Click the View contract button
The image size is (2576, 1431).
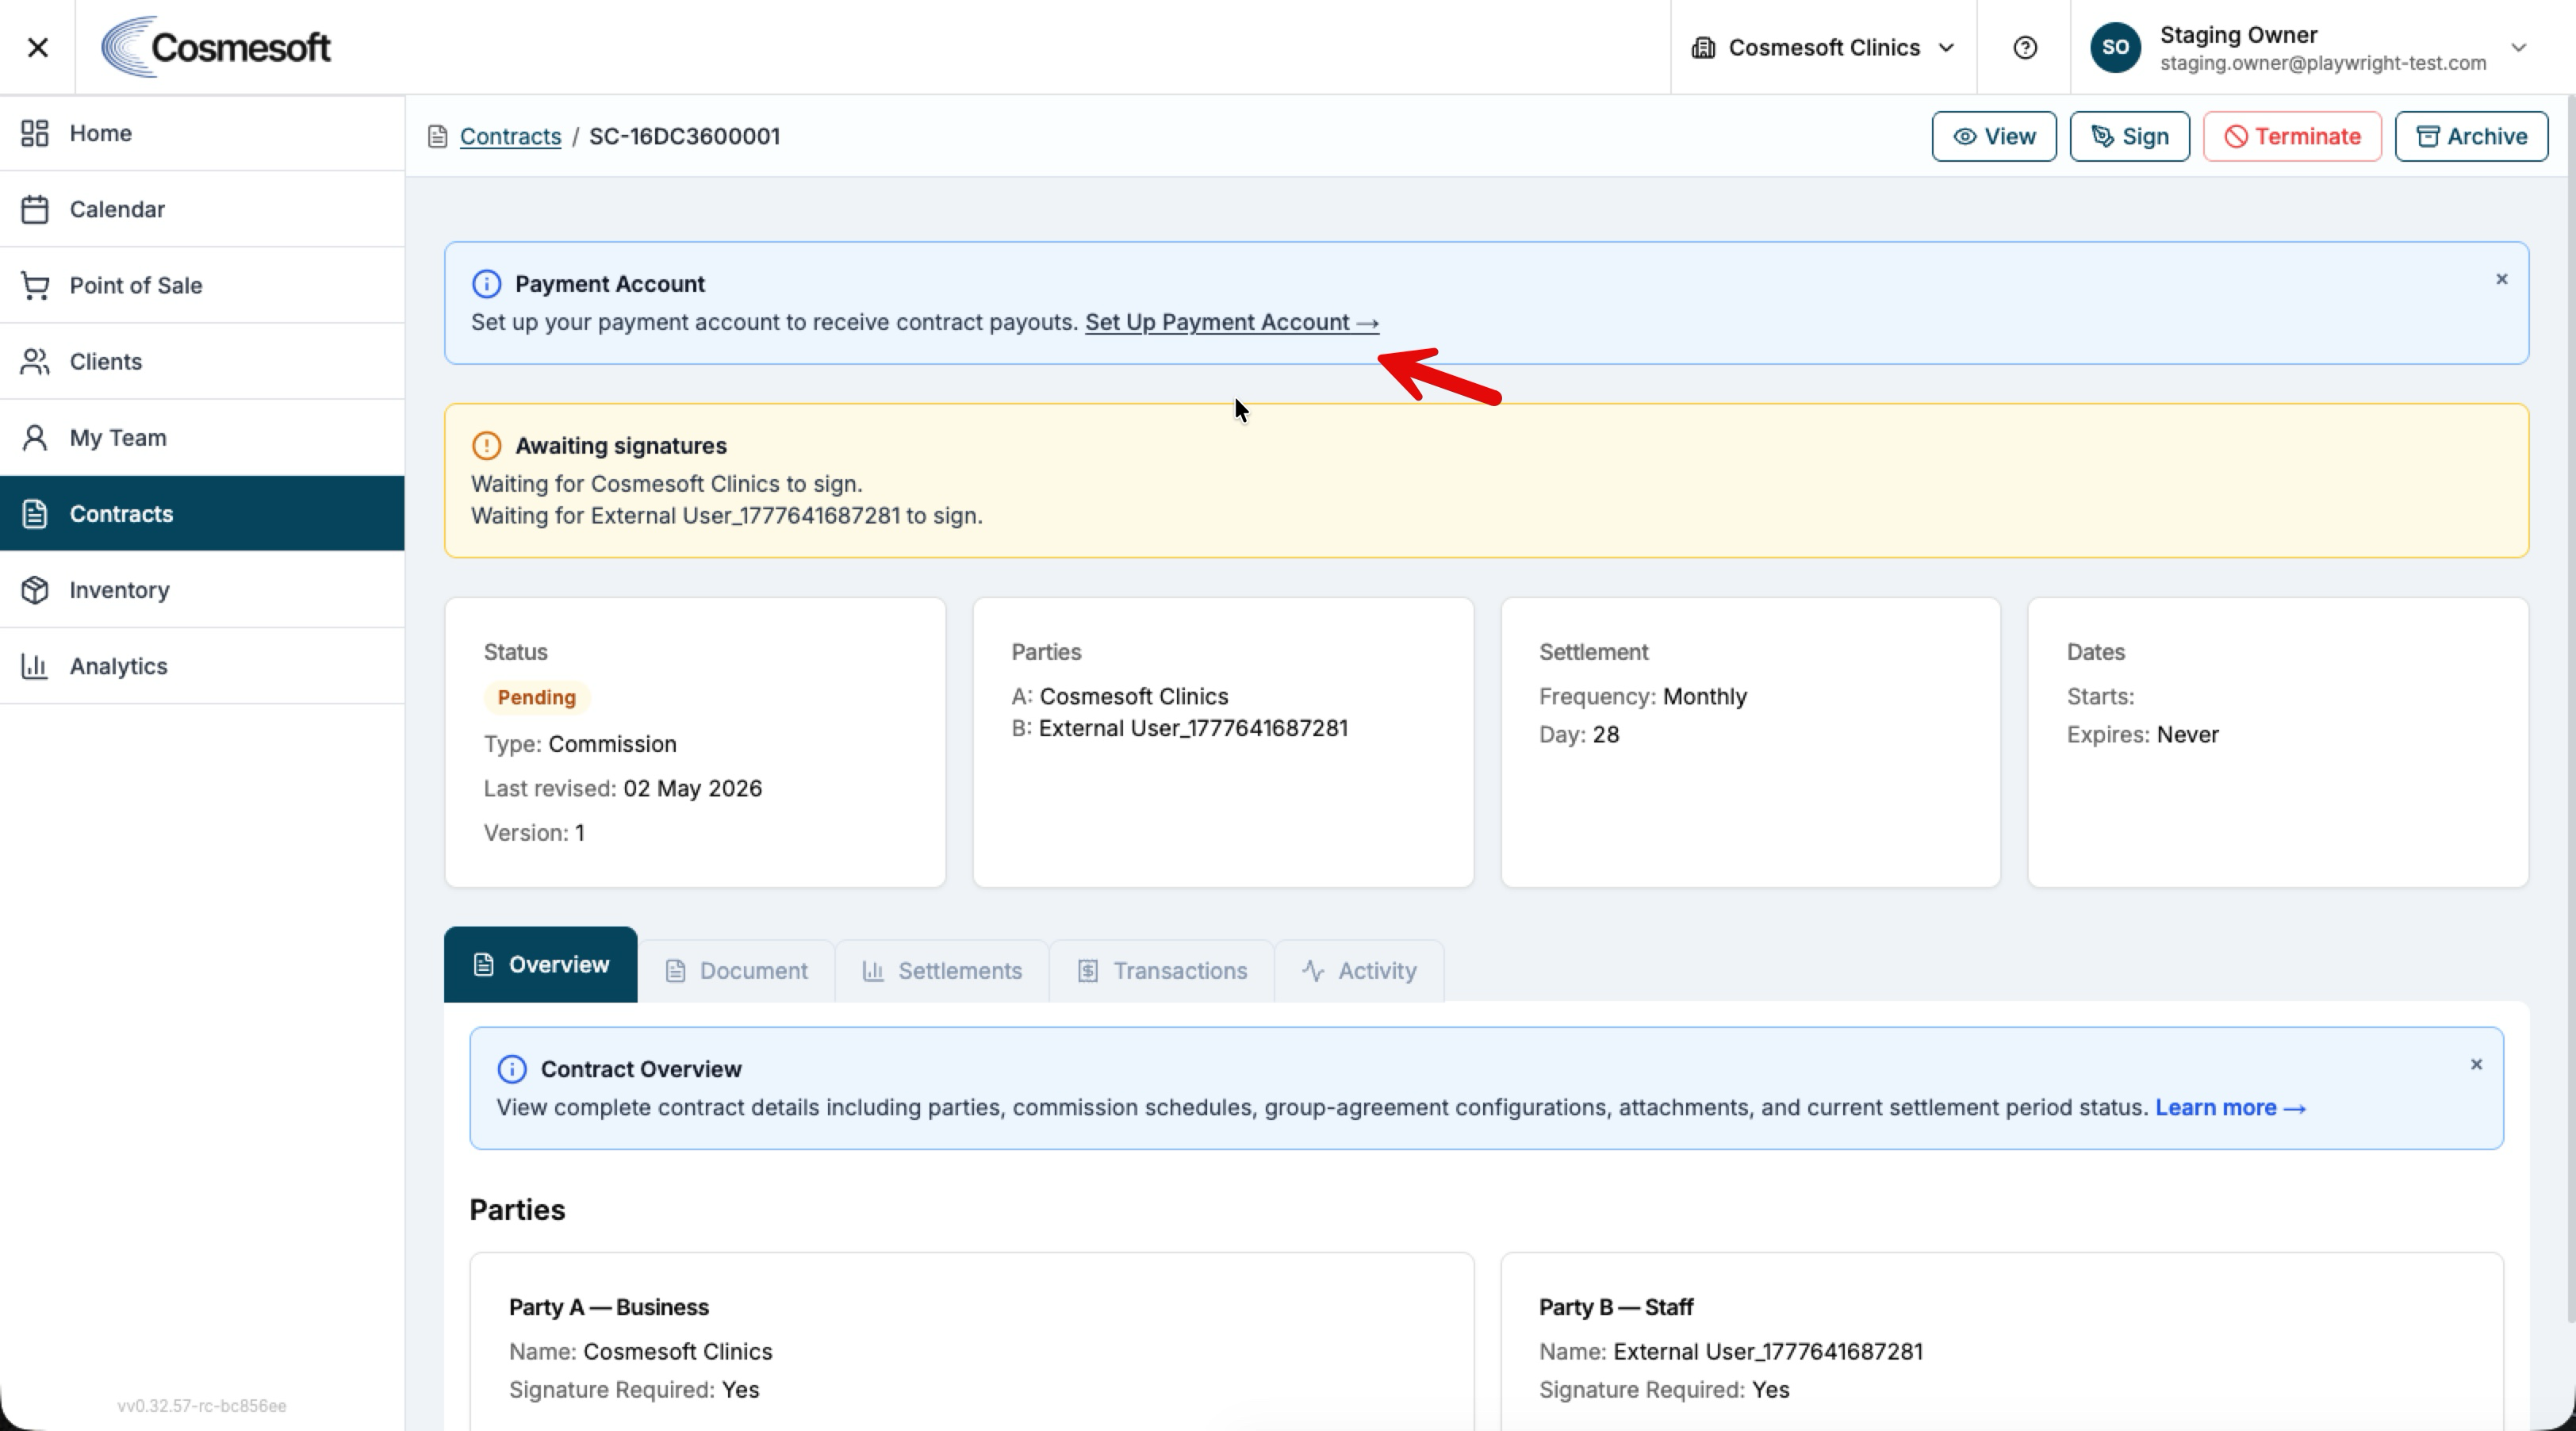[x=1993, y=136]
